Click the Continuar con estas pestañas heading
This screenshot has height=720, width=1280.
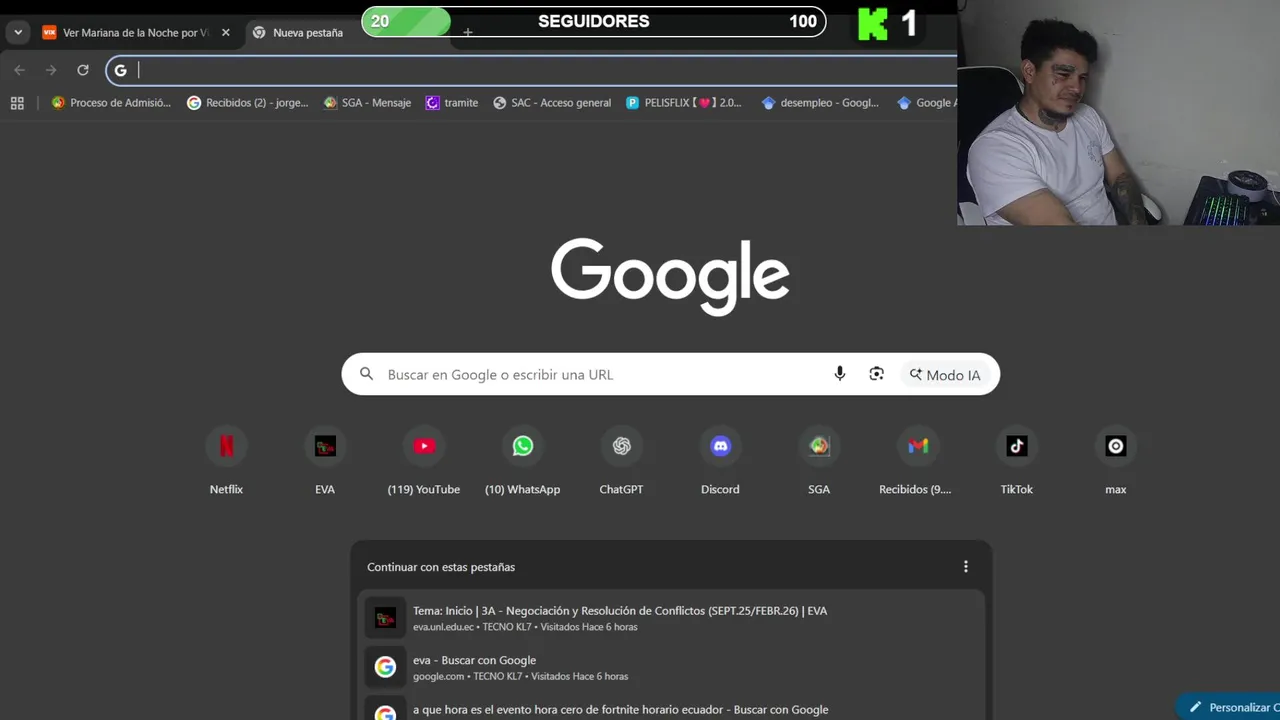tap(441, 567)
